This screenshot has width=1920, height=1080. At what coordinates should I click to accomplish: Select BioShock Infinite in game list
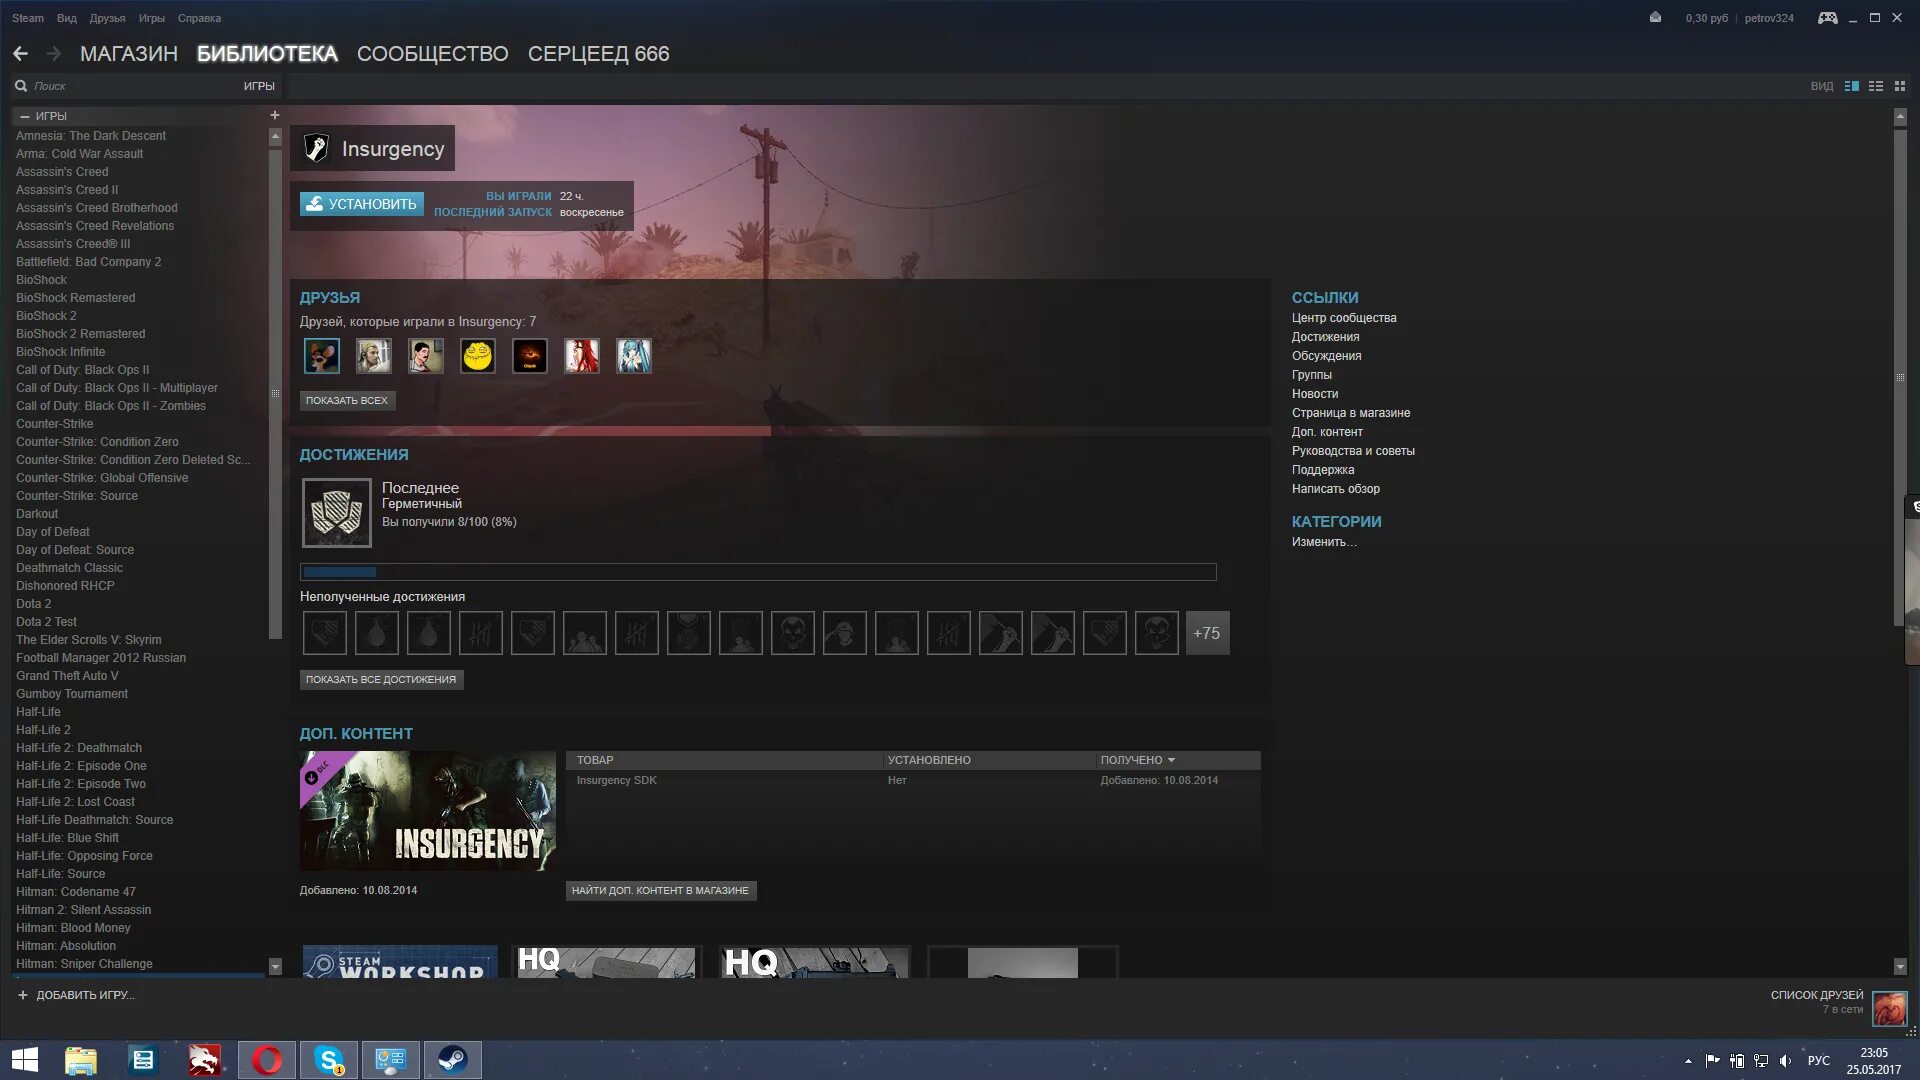point(60,352)
